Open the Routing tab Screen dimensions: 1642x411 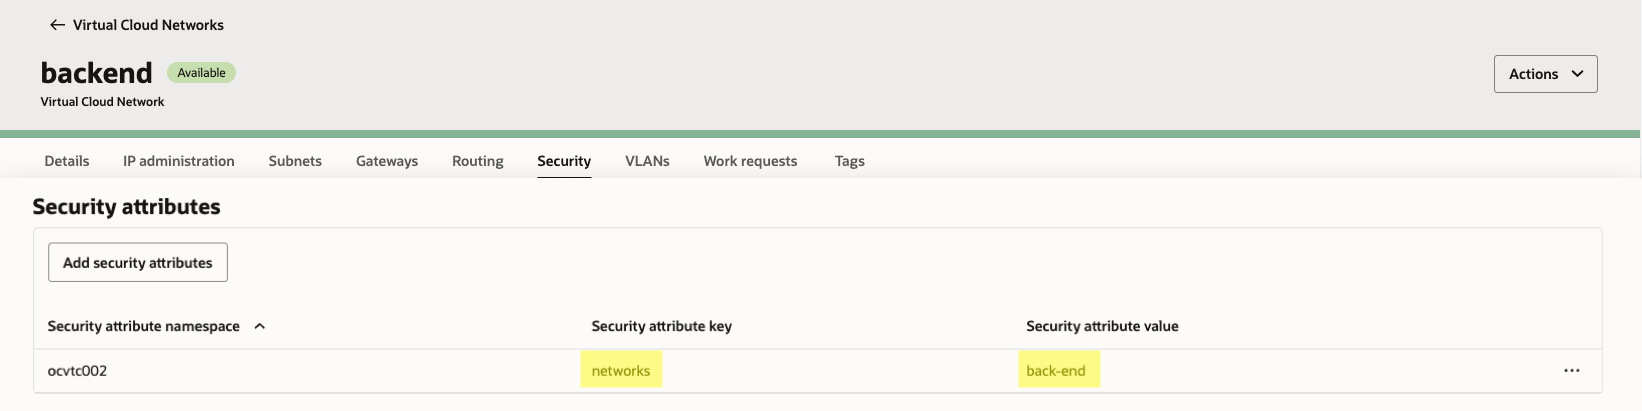click(x=478, y=161)
